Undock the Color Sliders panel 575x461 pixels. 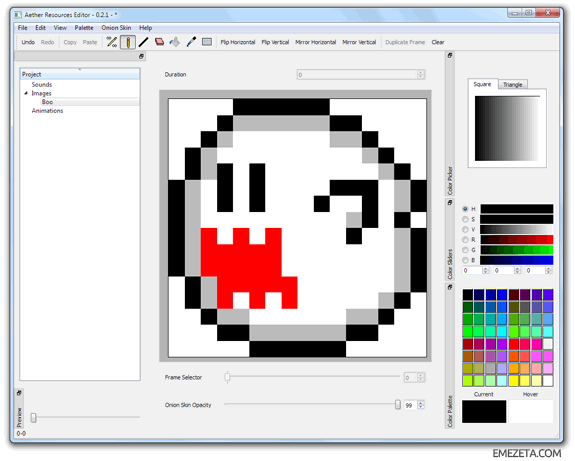pos(450,202)
